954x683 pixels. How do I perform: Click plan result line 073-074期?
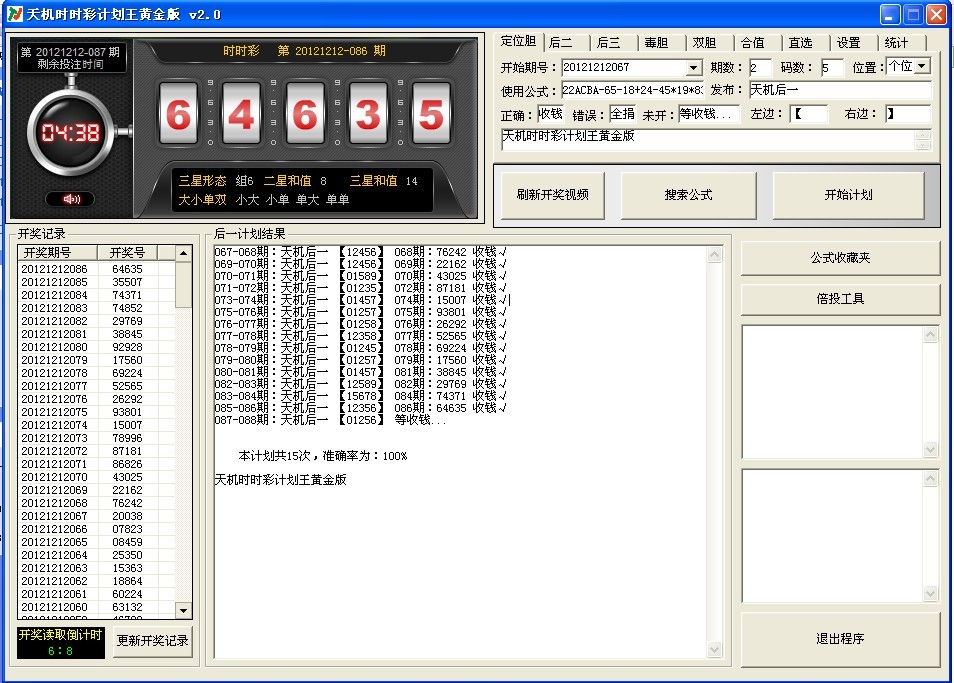(360, 300)
